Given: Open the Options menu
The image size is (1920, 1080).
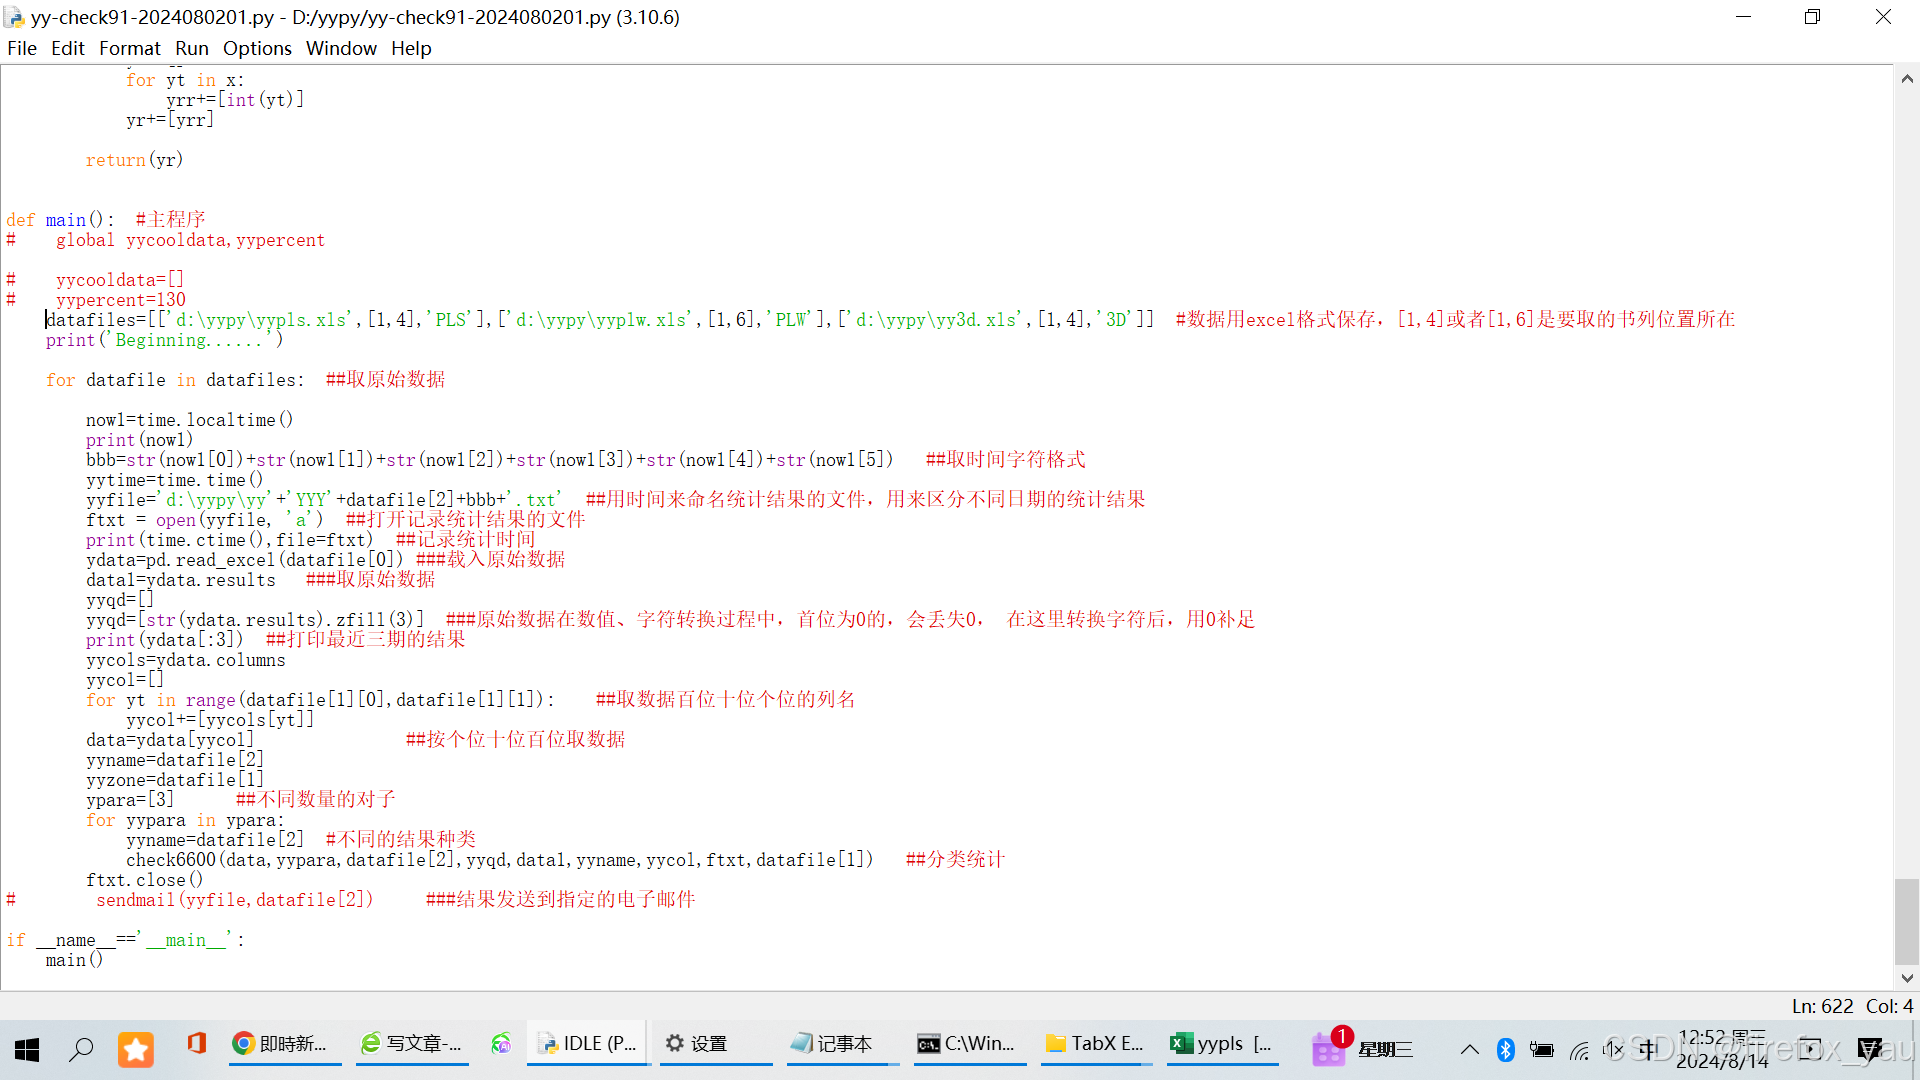Looking at the screenshot, I should tap(257, 48).
